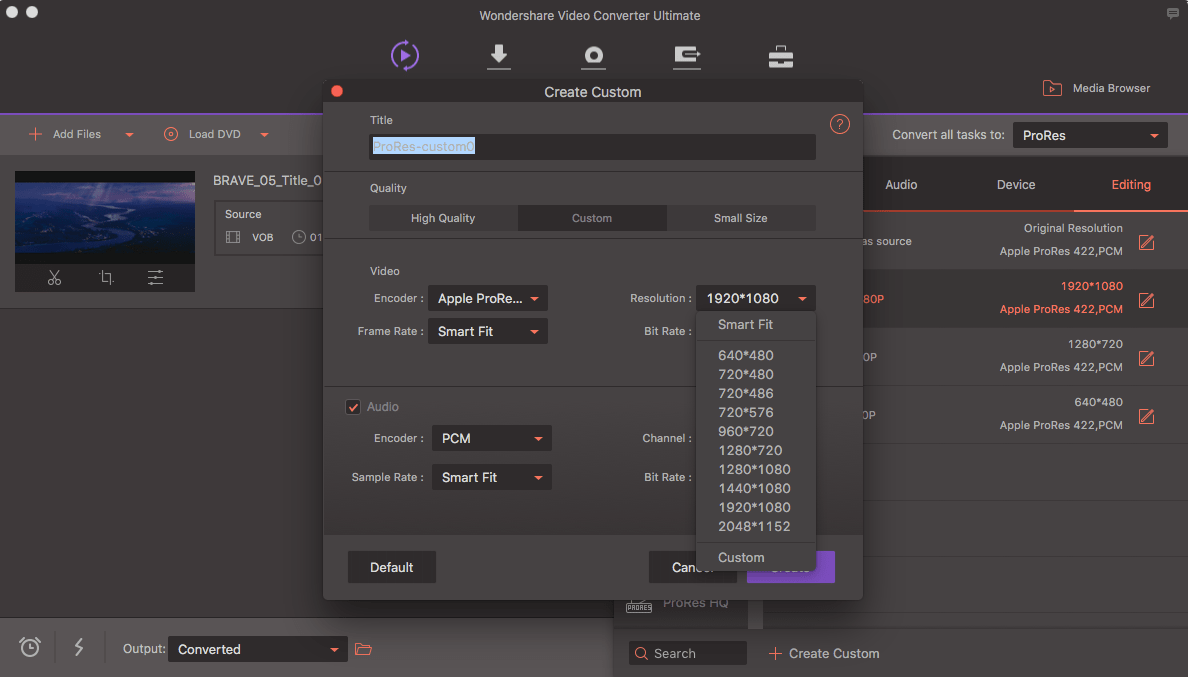Image resolution: width=1188 pixels, height=677 pixels.
Task: Open the effects adjustment sliders icon
Action: (x=155, y=278)
